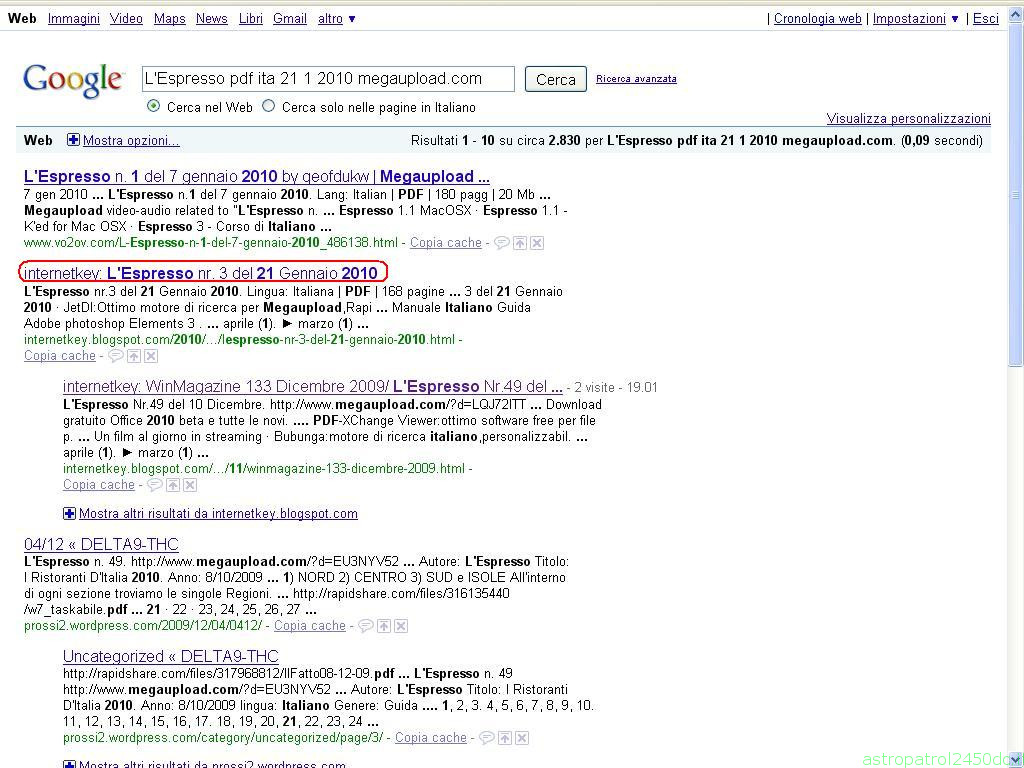This screenshot has width=1024, height=768.
Task: Promote the winmagazine-133-dicembre-2009 result
Action: [x=173, y=485]
